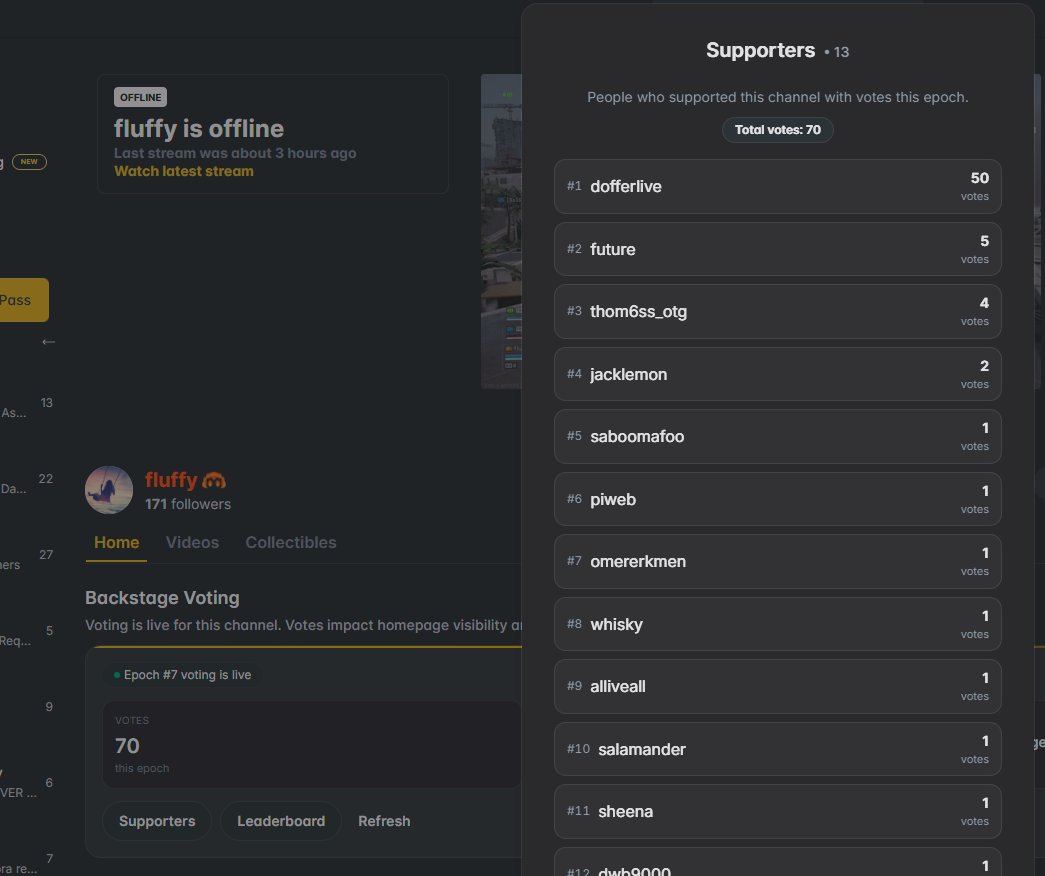Click the stream preview thumbnail
Image resolution: width=1045 pixels, height=876 pixels.
500,232
